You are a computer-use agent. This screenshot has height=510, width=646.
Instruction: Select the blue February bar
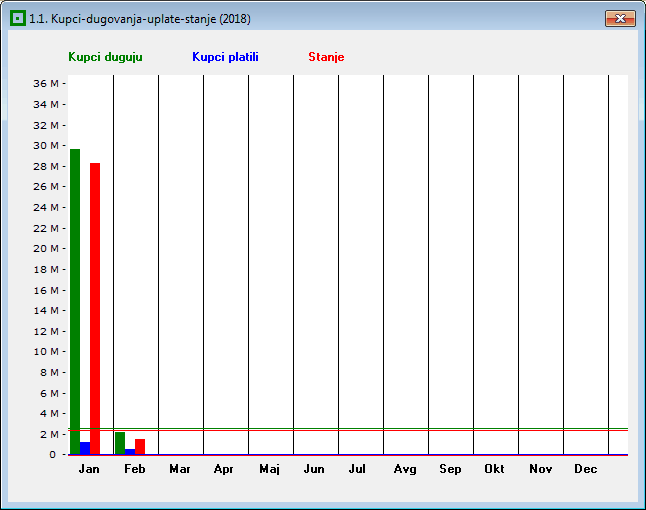(x=130, y=452)
